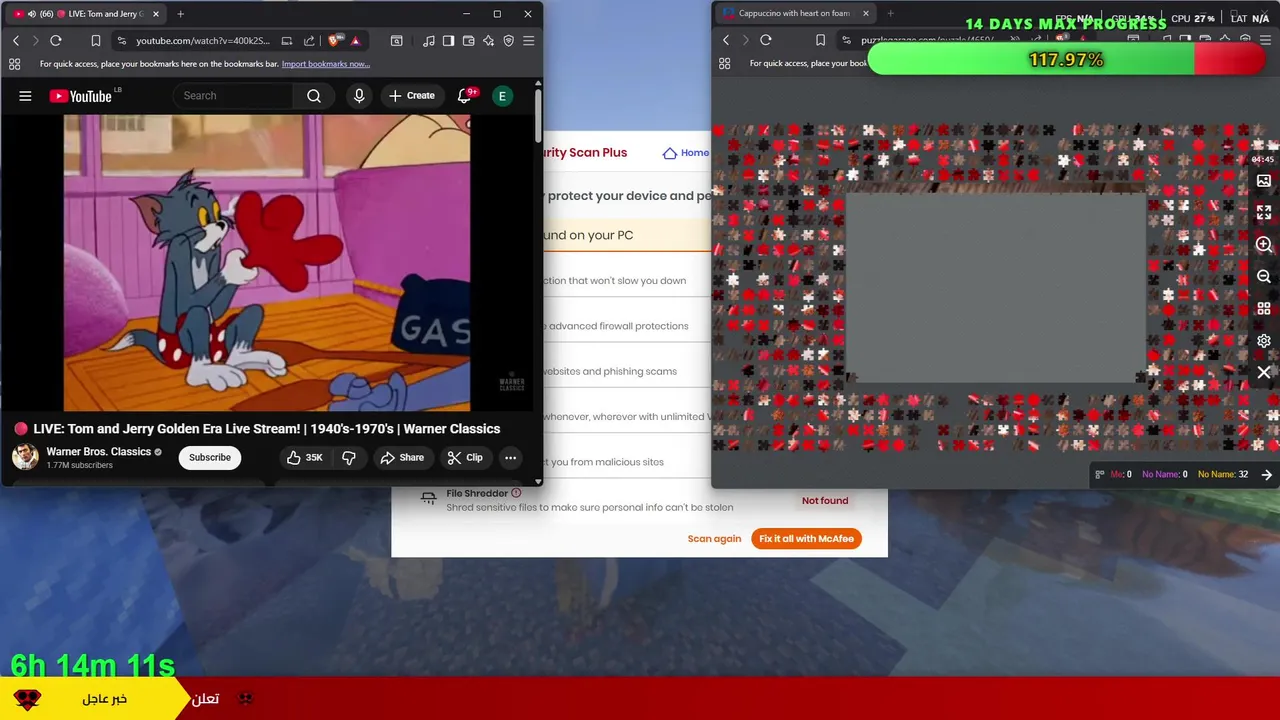This screenshot has height=720, width=1280.
Task: Click Import bookmarks now link
Action: tap(326, 64)
